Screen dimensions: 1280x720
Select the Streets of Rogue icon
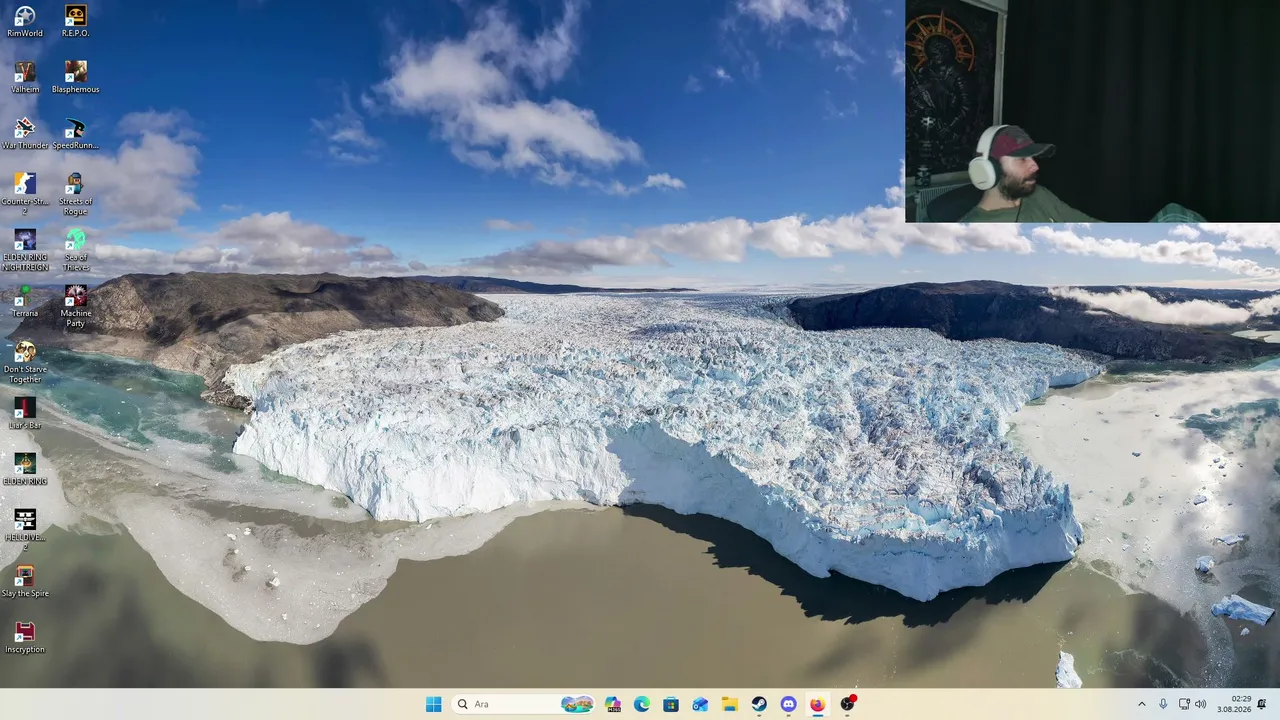tap(76, 193)
